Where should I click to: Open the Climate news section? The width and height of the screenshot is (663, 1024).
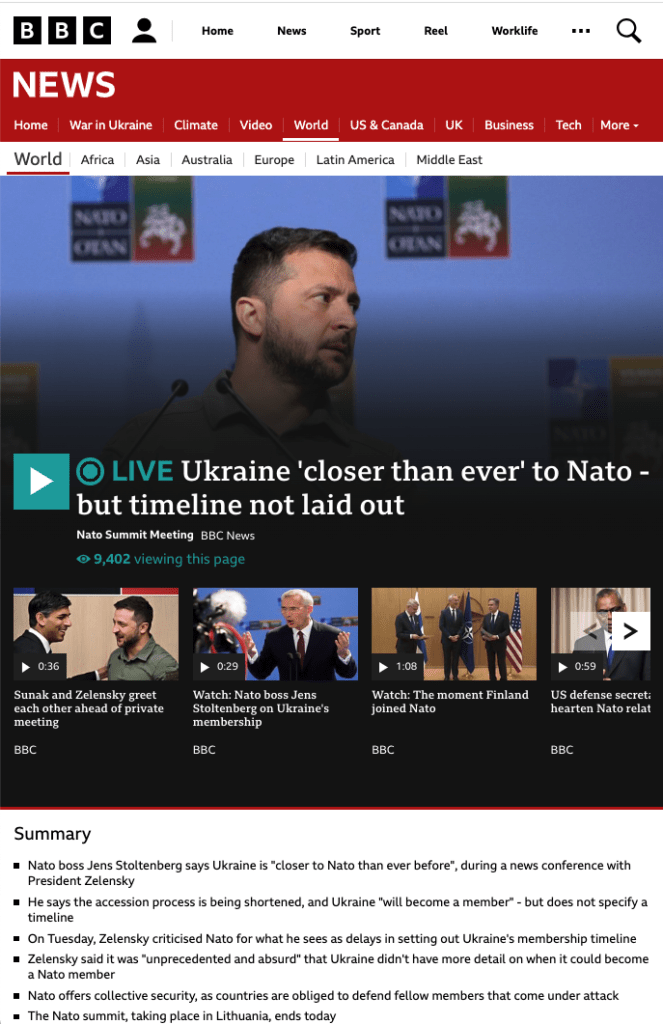(x=195, y=125)
